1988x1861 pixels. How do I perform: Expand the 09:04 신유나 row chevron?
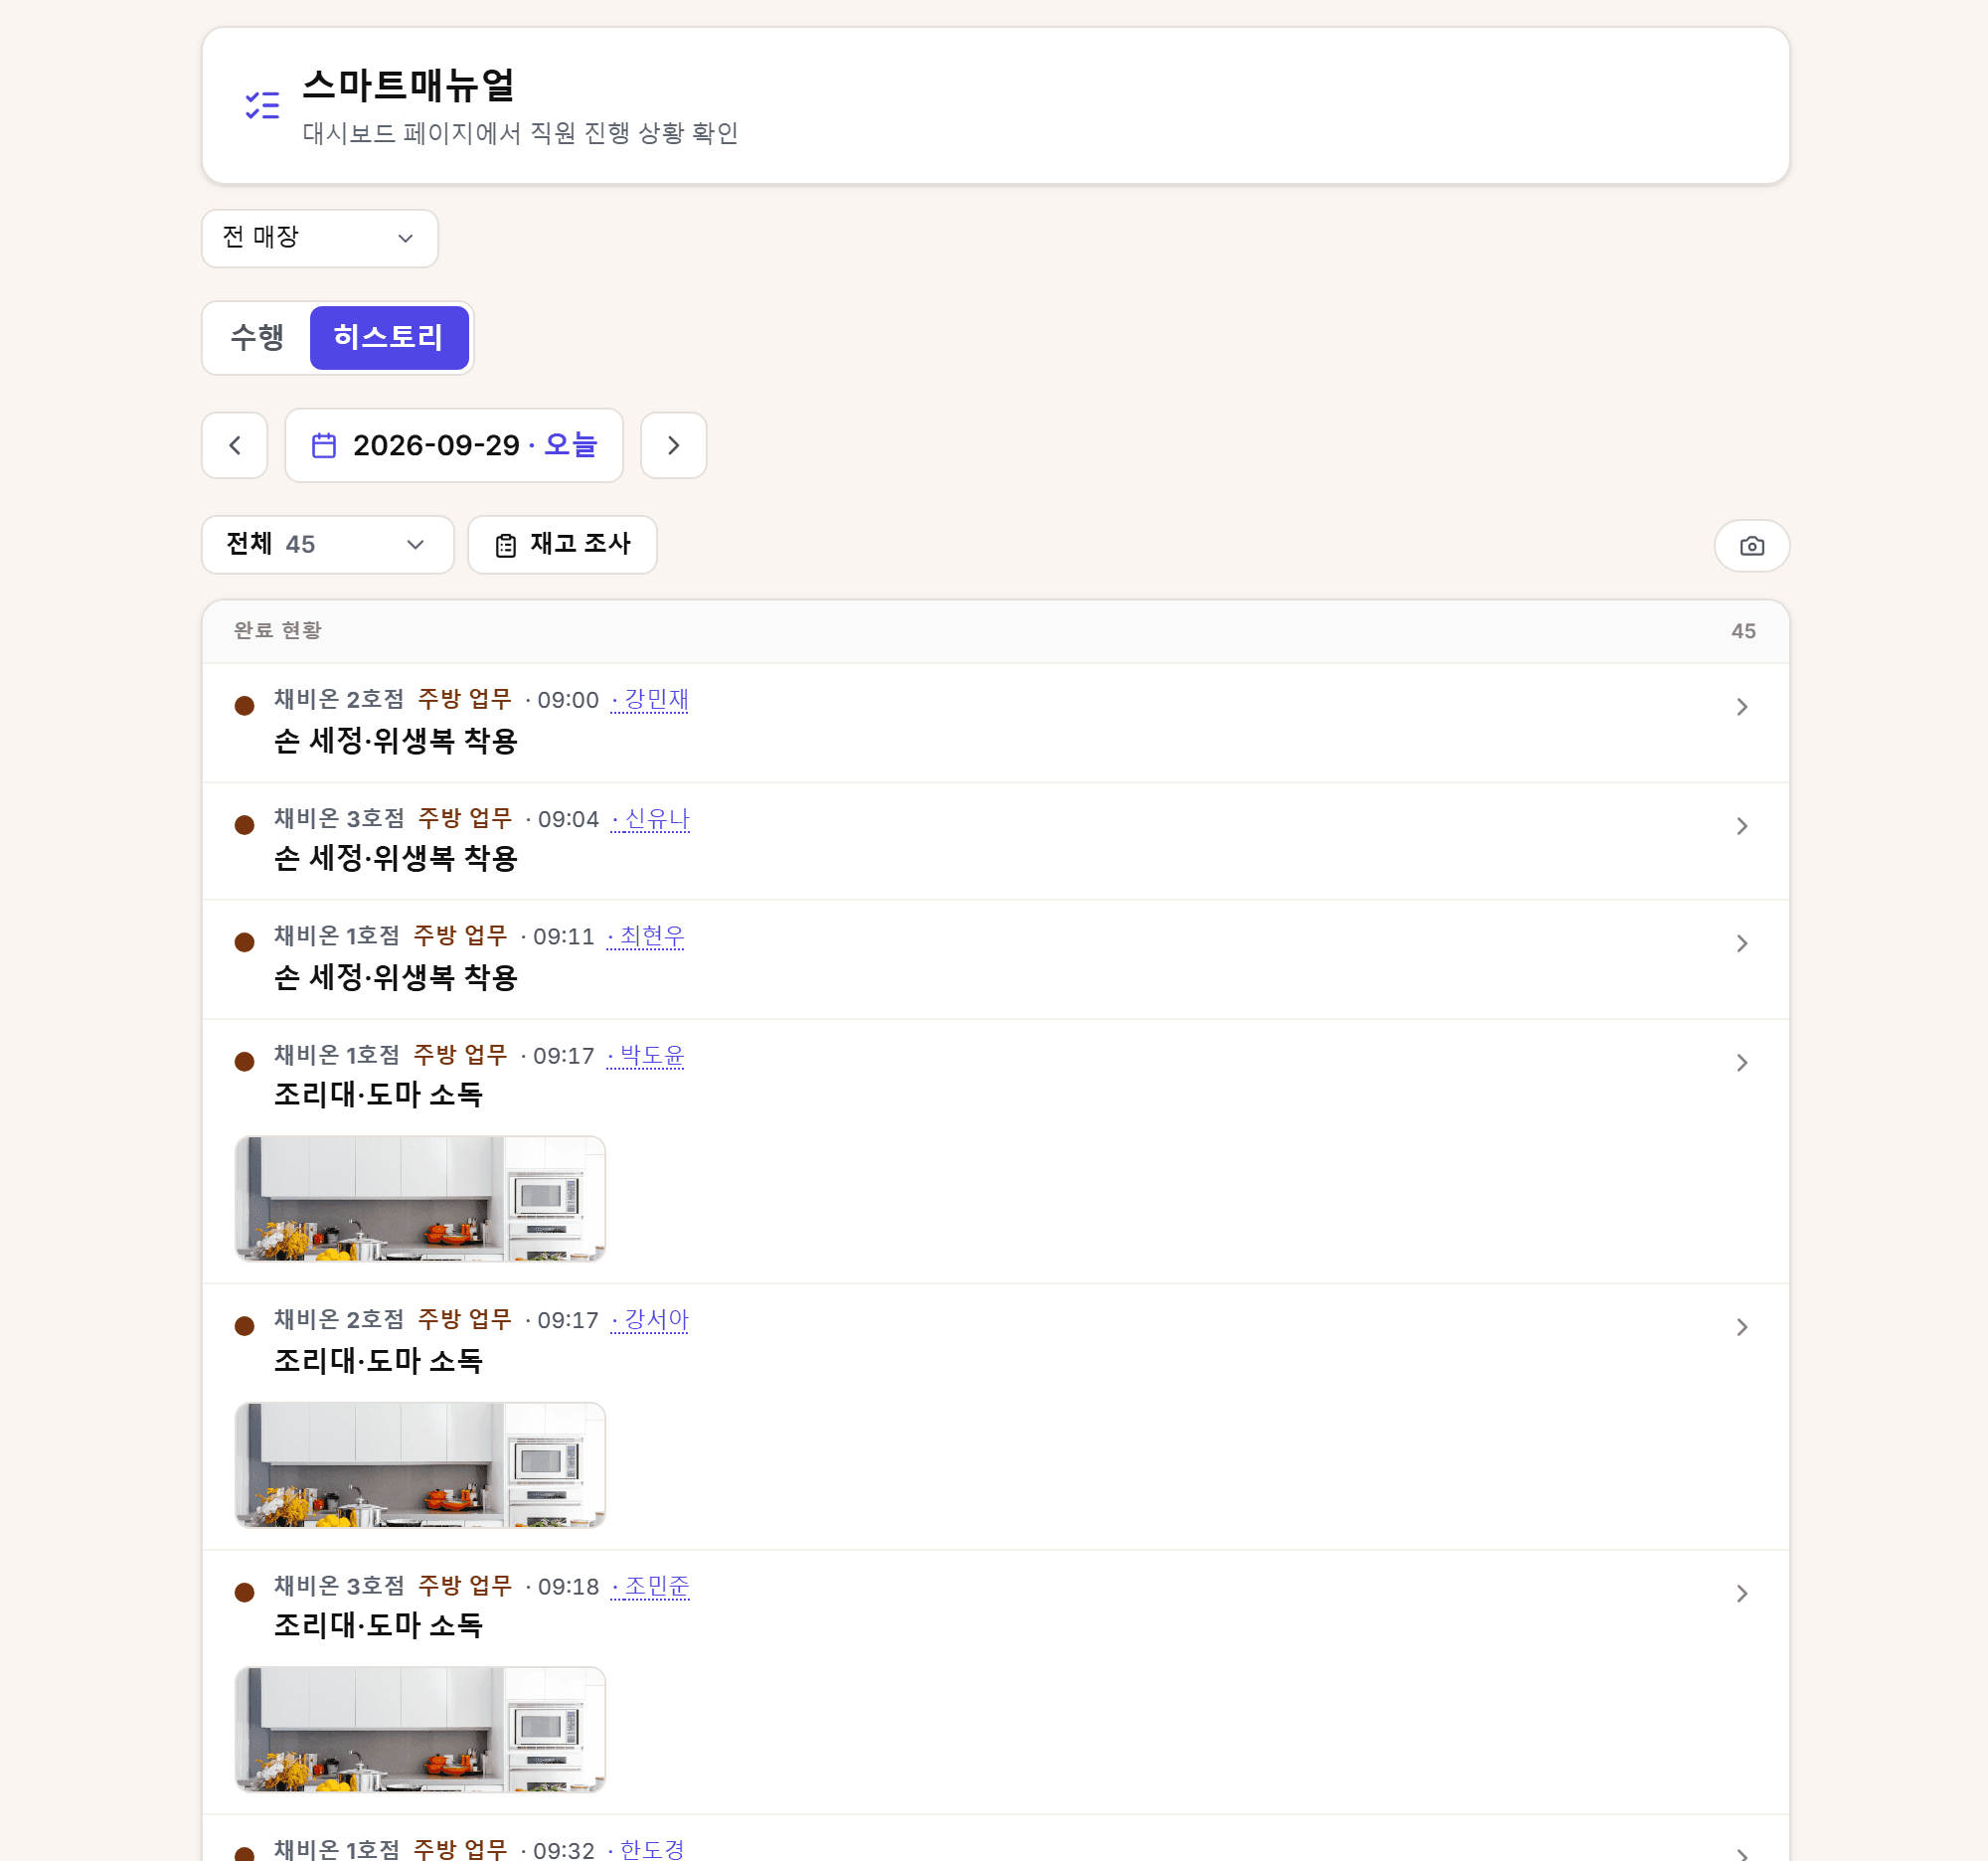tap(1742, 826)
